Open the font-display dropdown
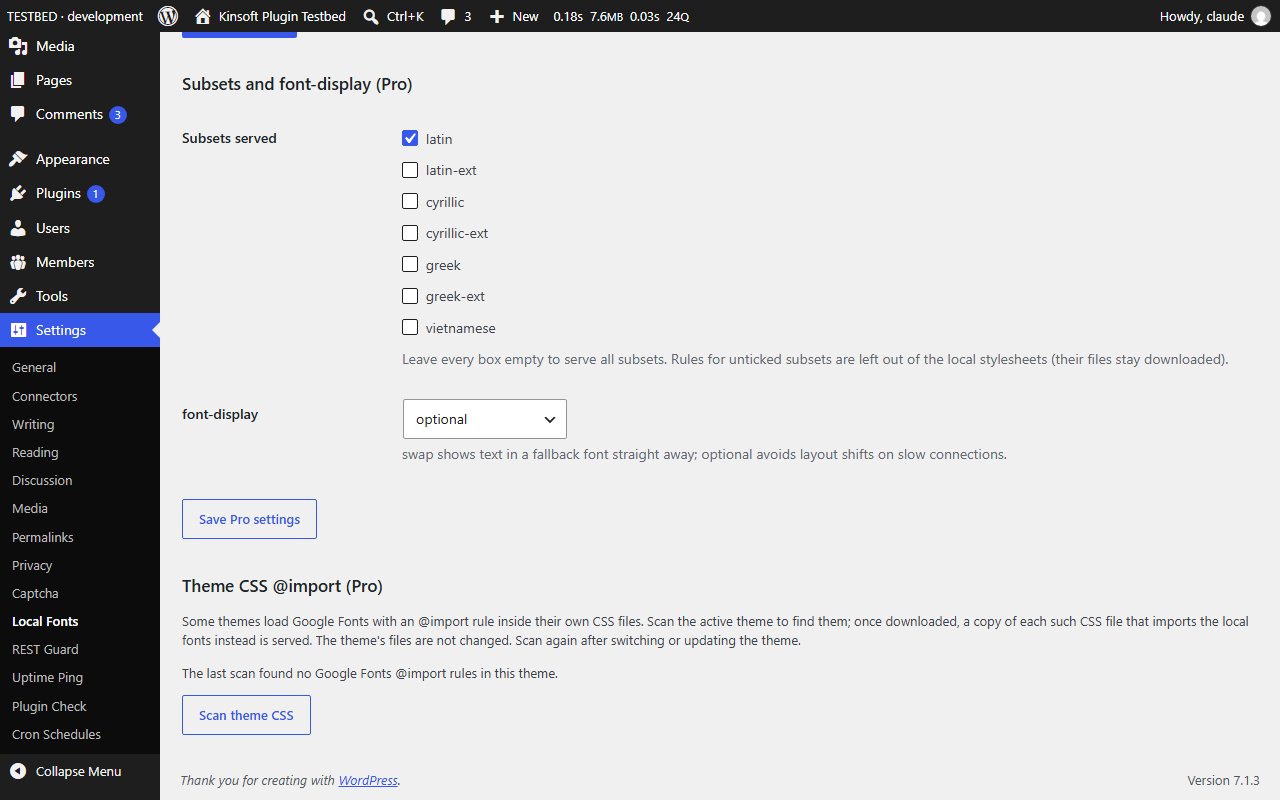The width and height of the screenshot is (1280, 800). click(485, 419)
